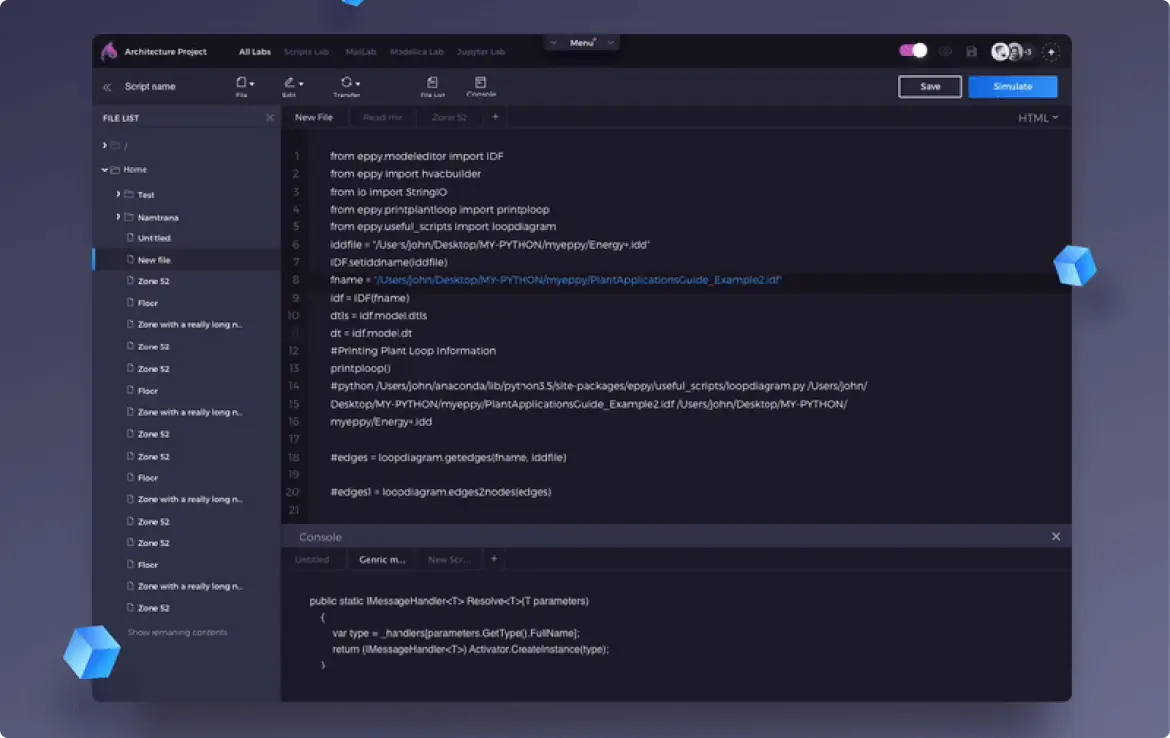Click the blue Simulate button
Screen dimensions: 1170x738
tap(1013, 87)
